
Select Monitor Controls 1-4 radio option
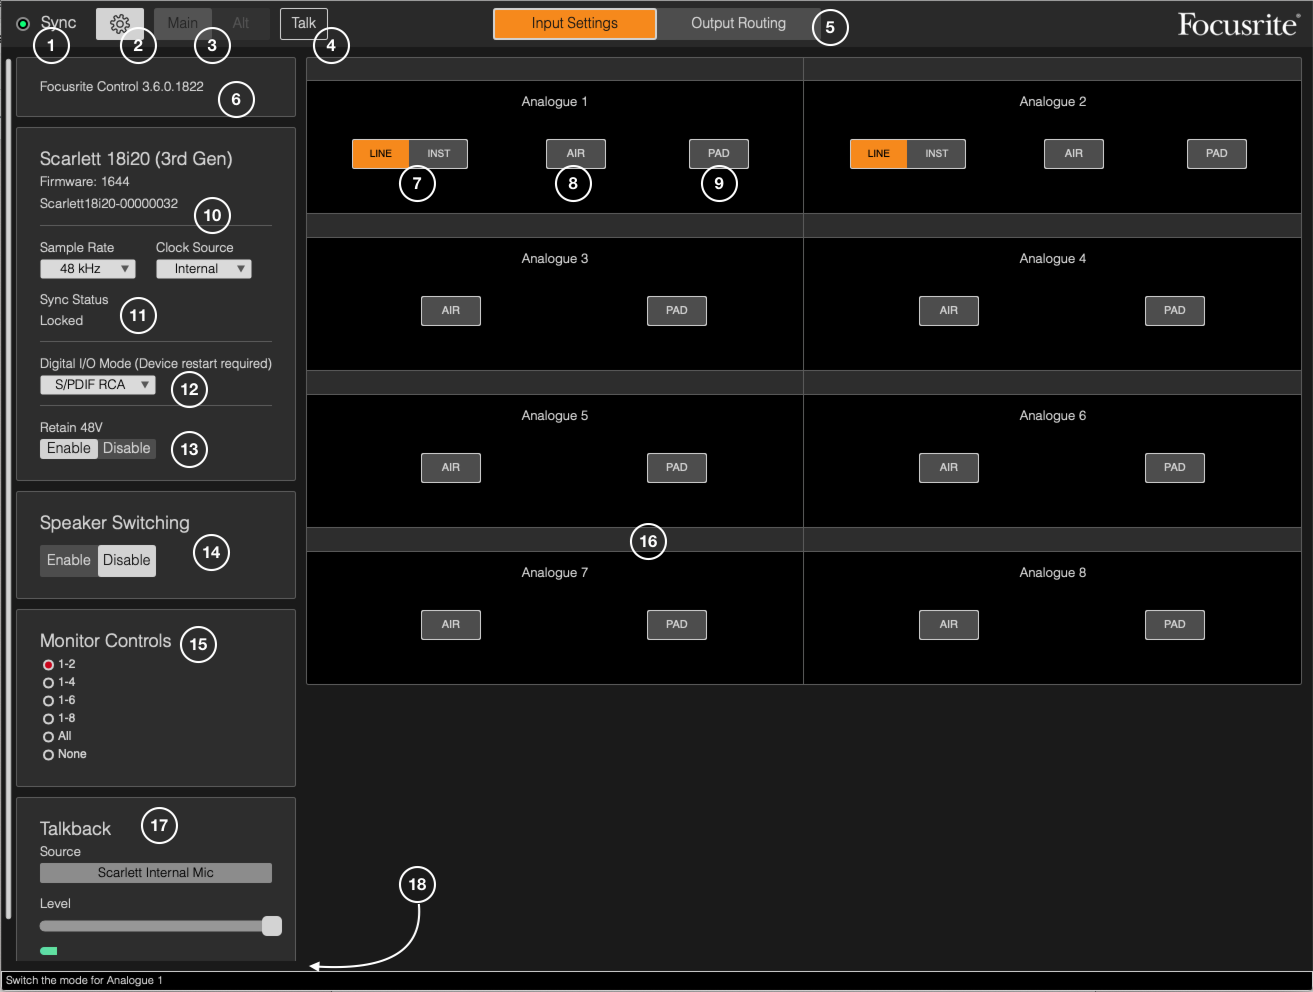[48, 683]
